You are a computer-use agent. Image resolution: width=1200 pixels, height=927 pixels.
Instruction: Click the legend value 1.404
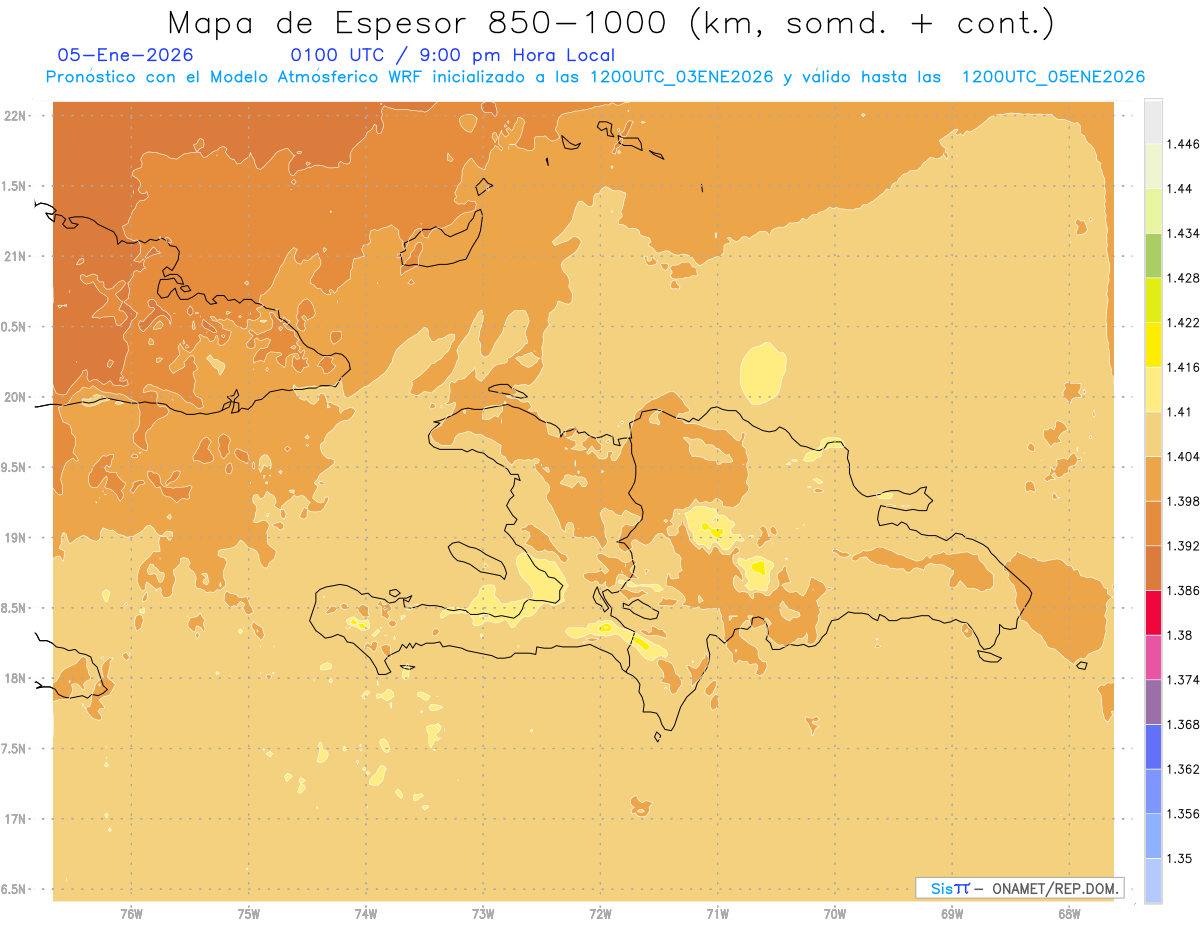pyautogui.click(x=1182, y=456)
